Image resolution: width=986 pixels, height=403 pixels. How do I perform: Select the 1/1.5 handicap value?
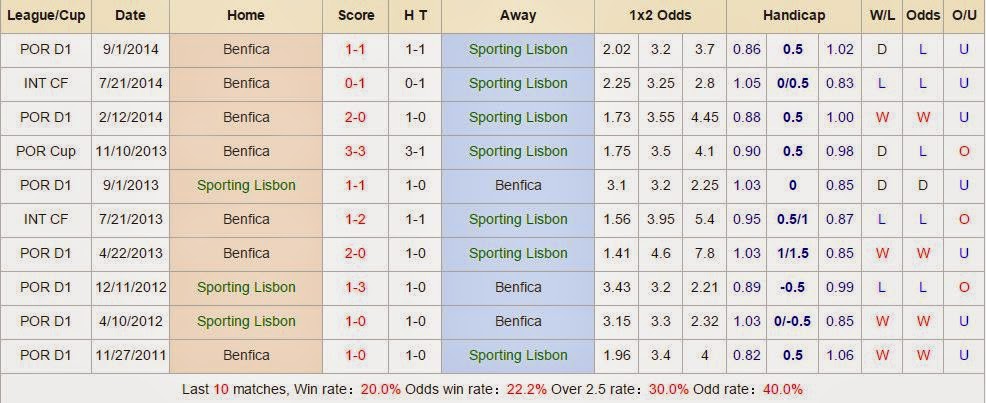click(x=793, y=253)
